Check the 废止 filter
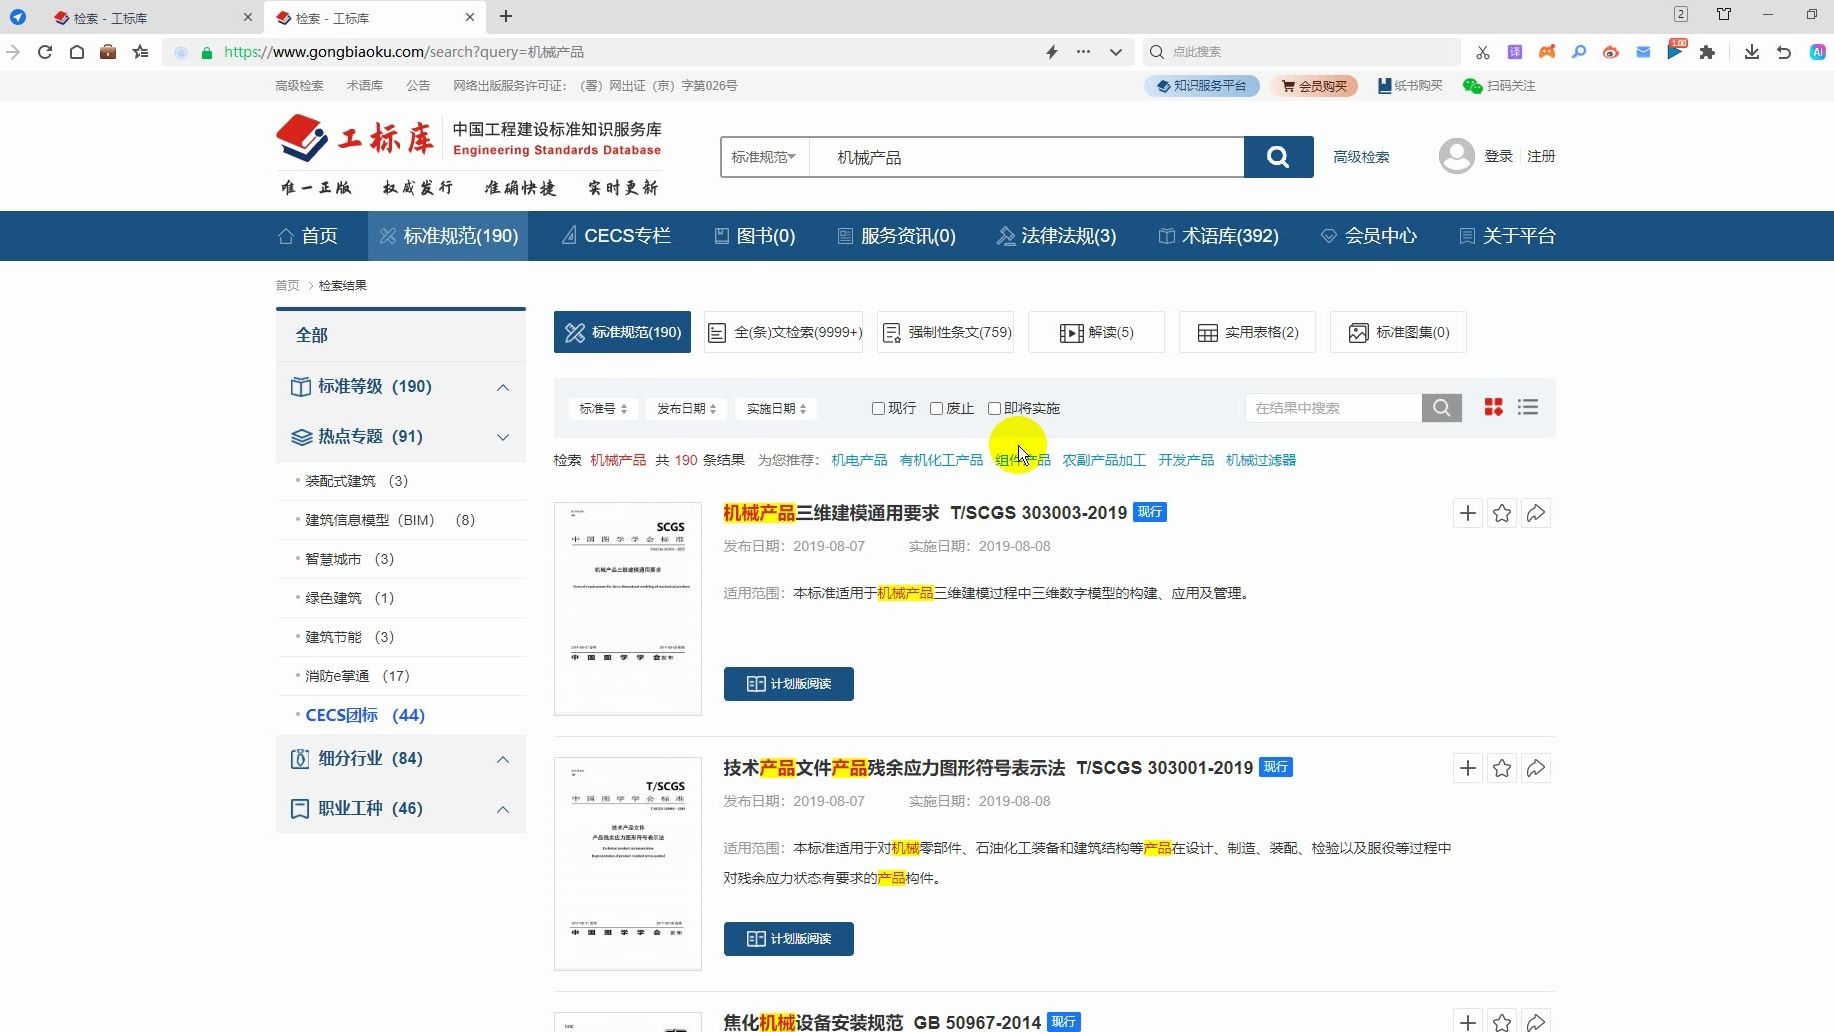 click(x=937, y=408)
